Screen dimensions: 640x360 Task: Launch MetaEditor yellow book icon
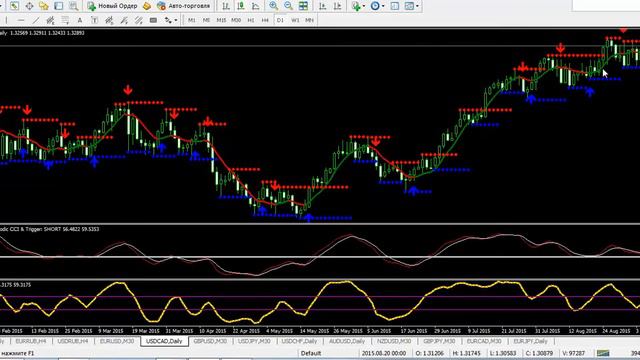[147, 6]
